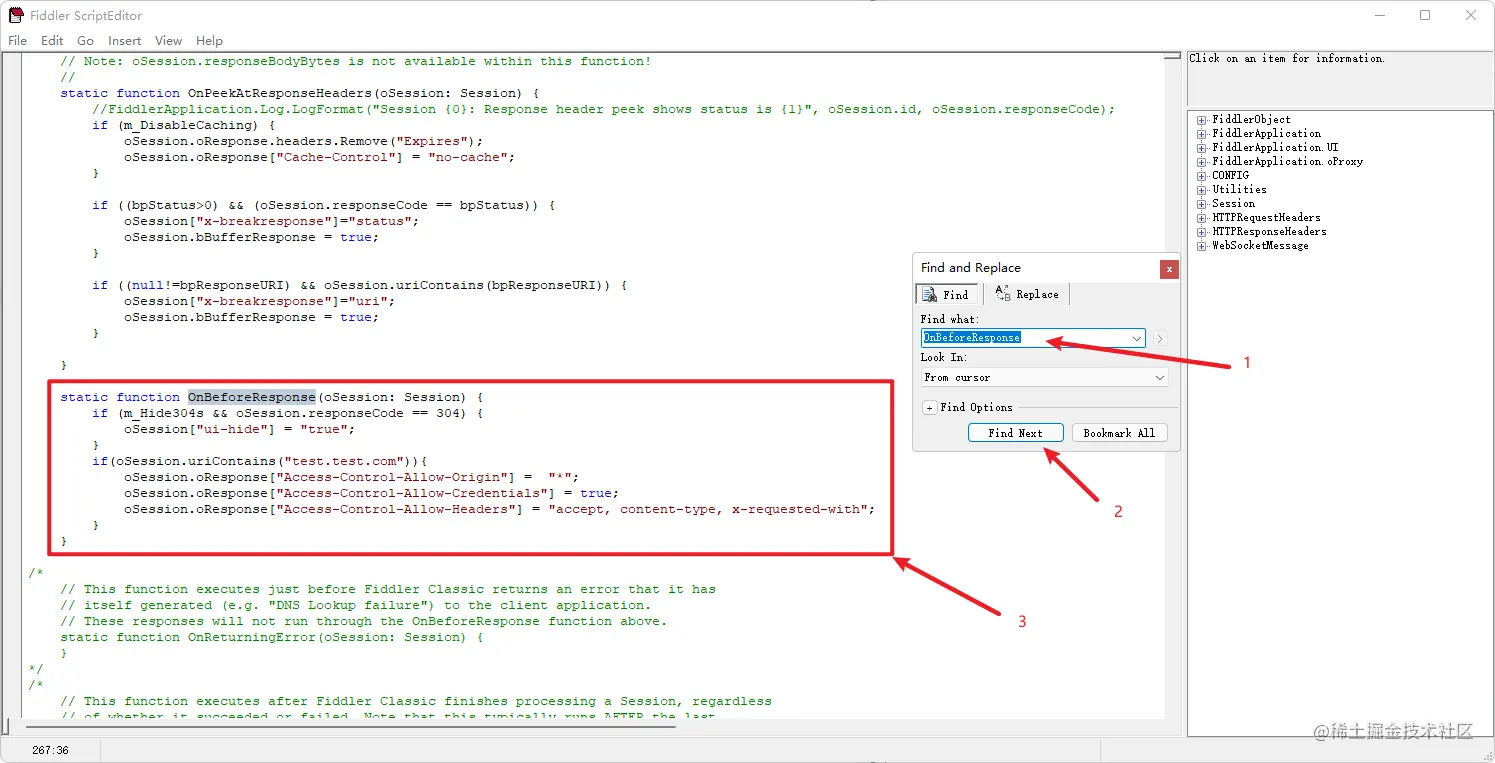Open the Edit menu
1495x763 pixels.
[x=52, y=41]
